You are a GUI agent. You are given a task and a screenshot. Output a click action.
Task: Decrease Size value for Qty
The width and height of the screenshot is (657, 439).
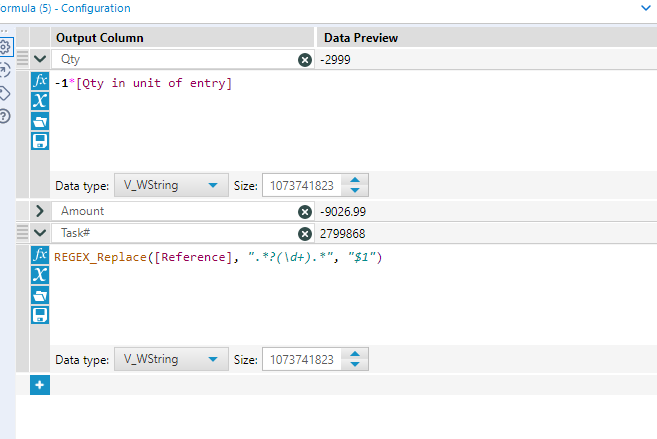pyautogui.click(x=355, y=190)
